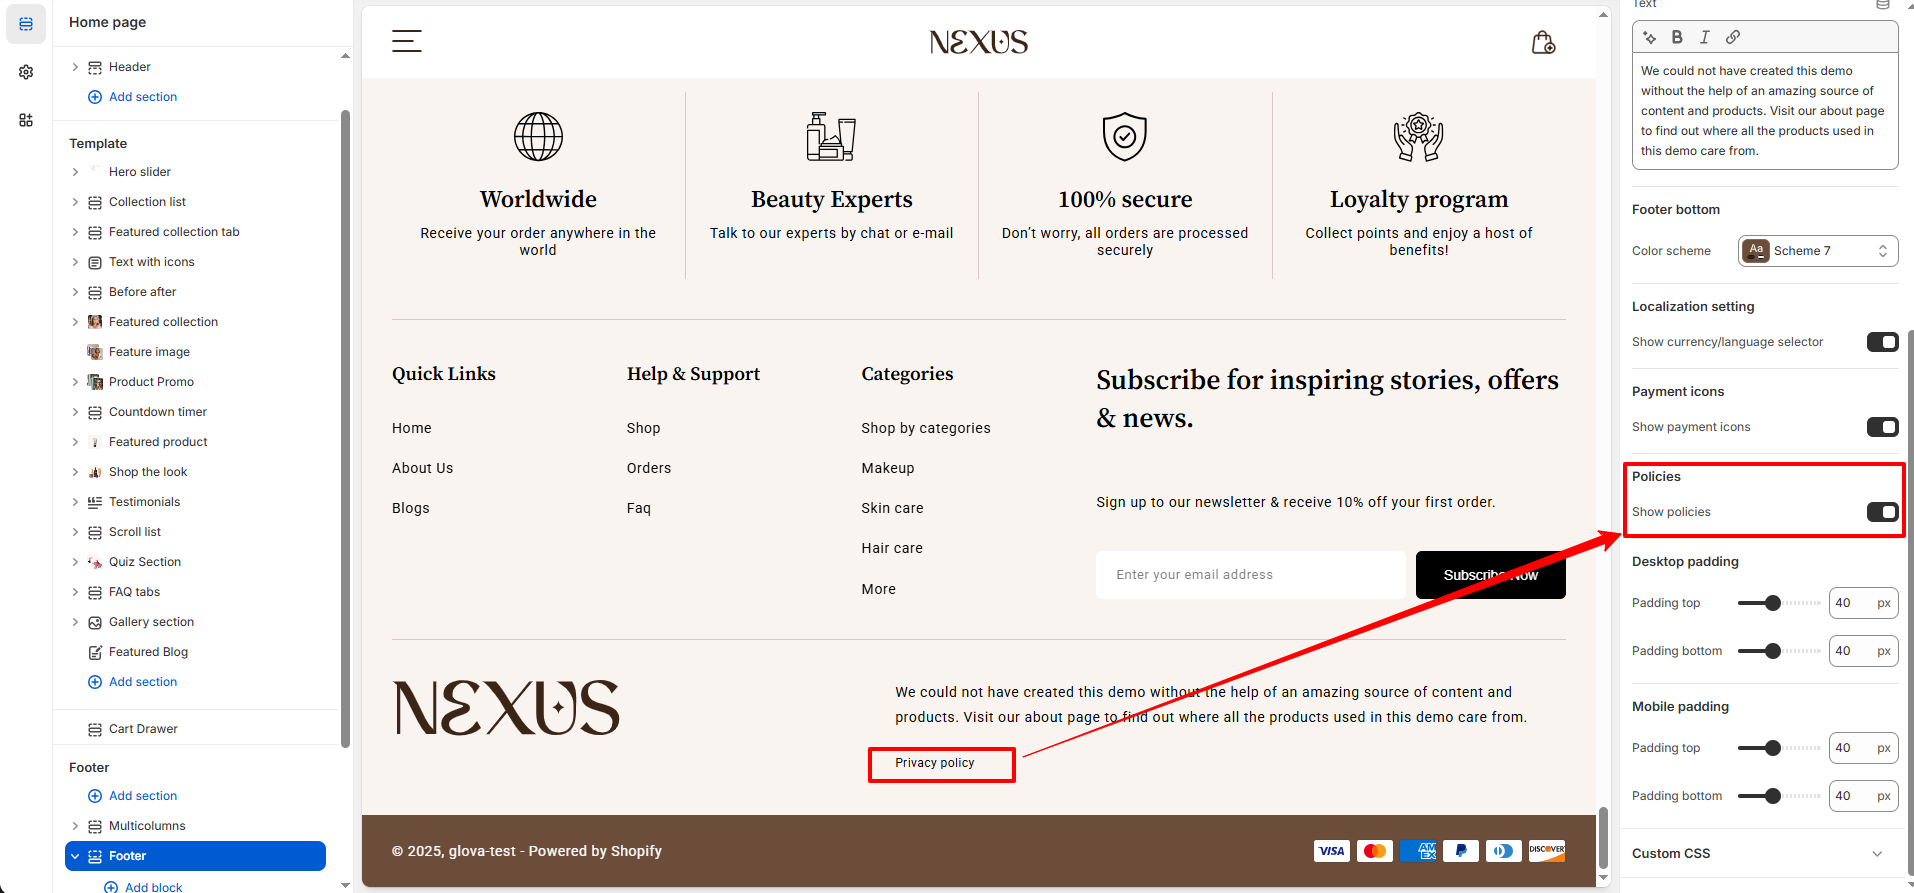Click the shopping cart icon in preview
Screen dimensions: 1914x893
1543,42
